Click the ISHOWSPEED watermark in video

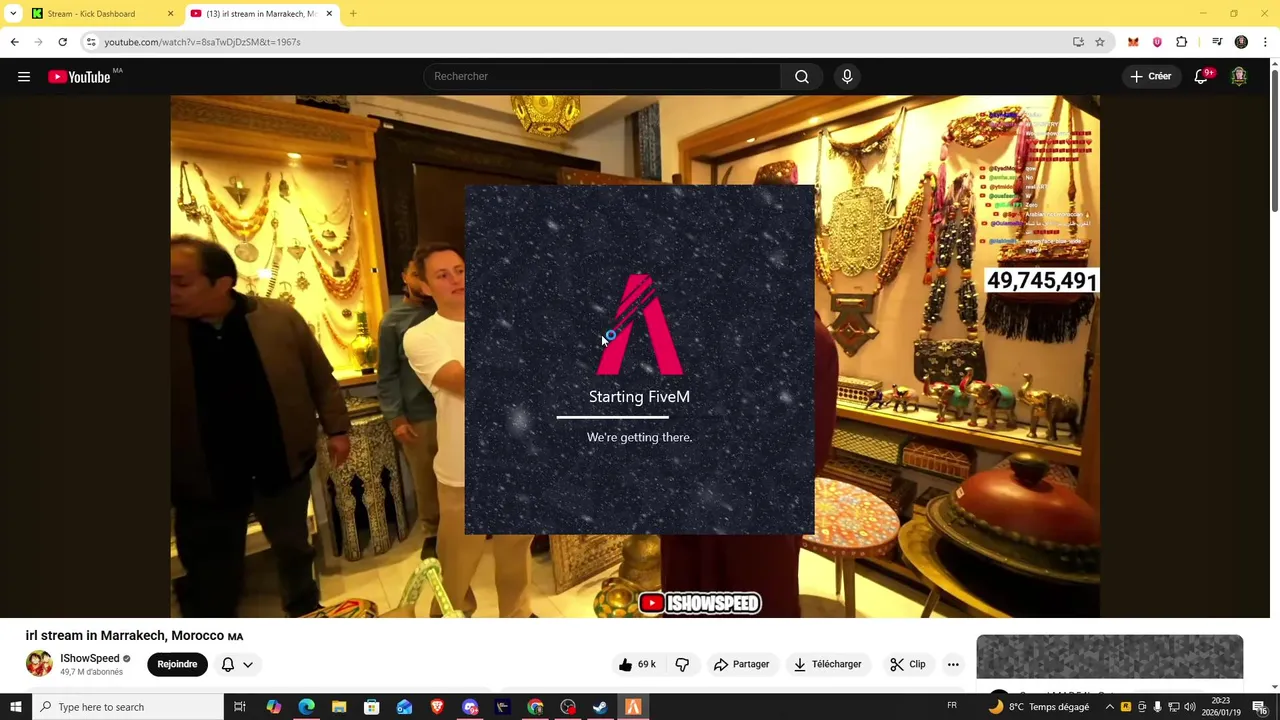tap(700, 603)
